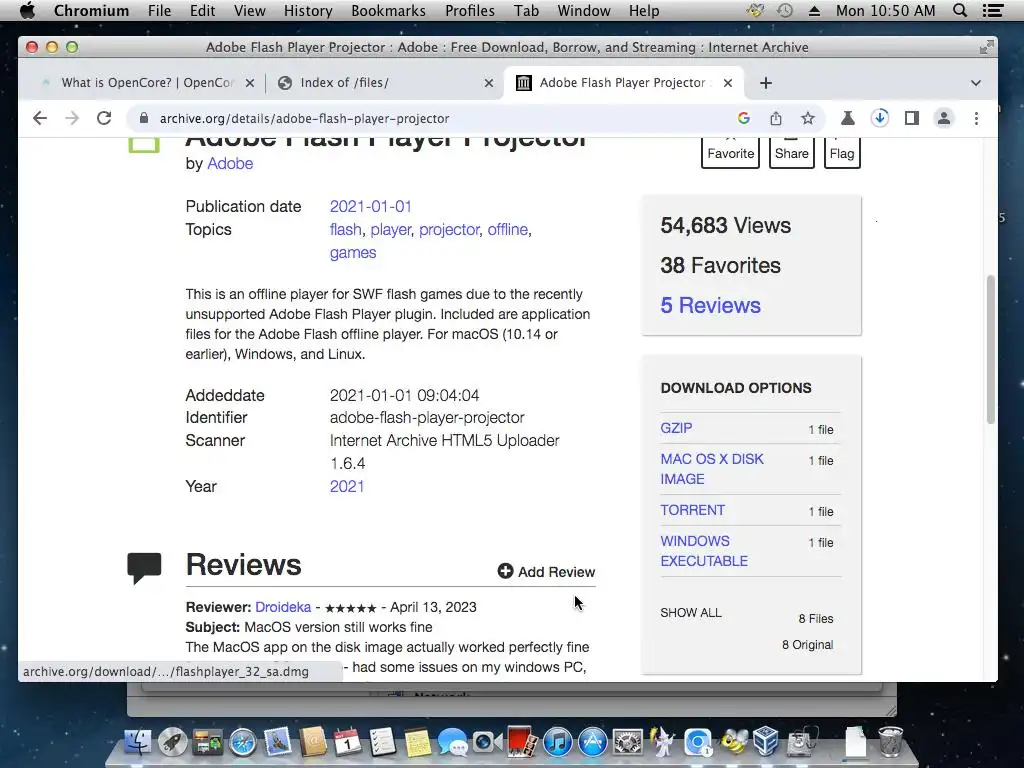
Task: Download the WINDOWS EXECUTABLE
Action: pos(704,551)
